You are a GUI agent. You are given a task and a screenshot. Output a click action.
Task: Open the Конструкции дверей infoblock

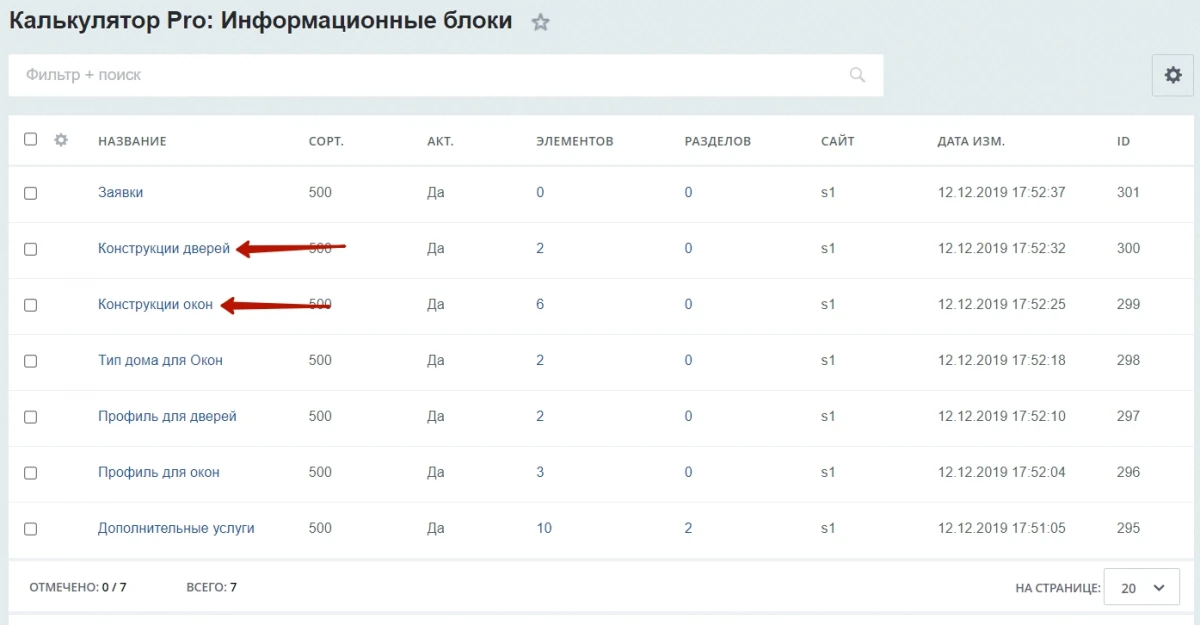pyautogui.click(x=164, y=248)
